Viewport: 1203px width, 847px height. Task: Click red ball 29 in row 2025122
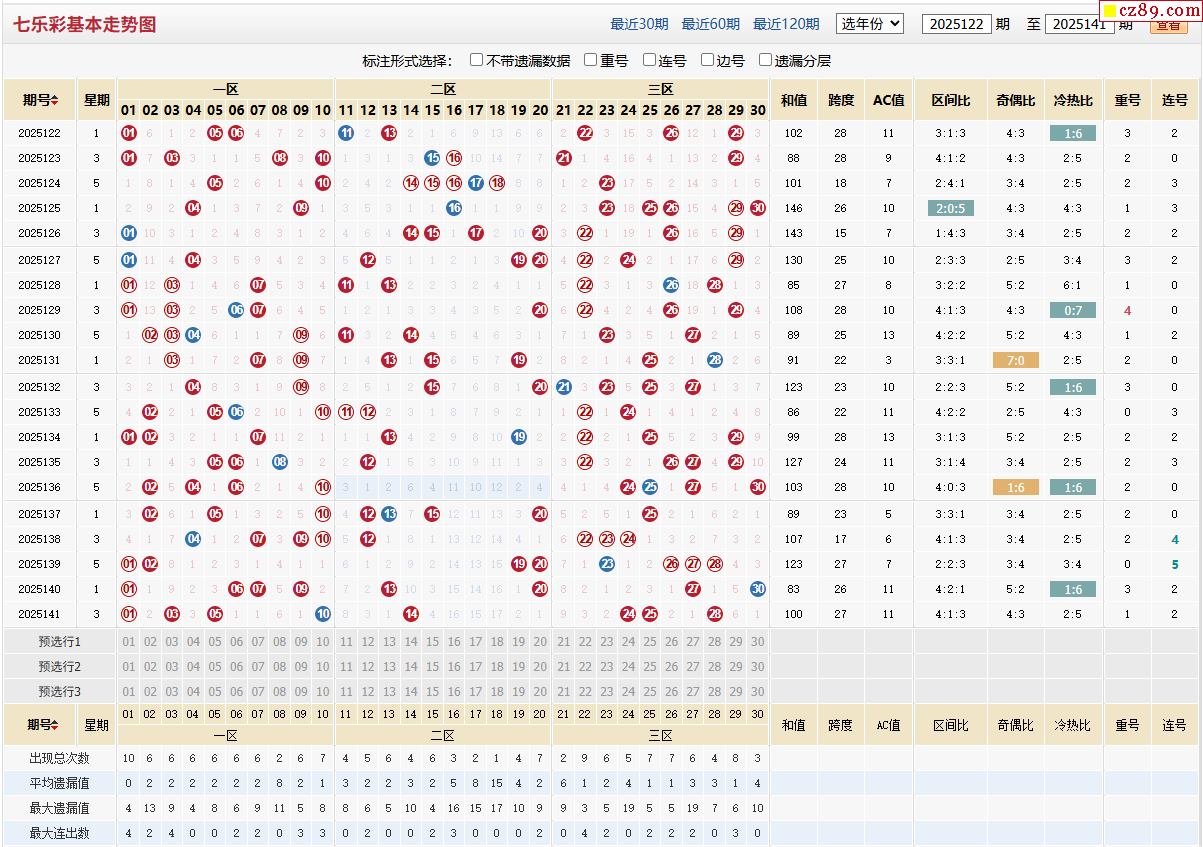tap(736, 133)
